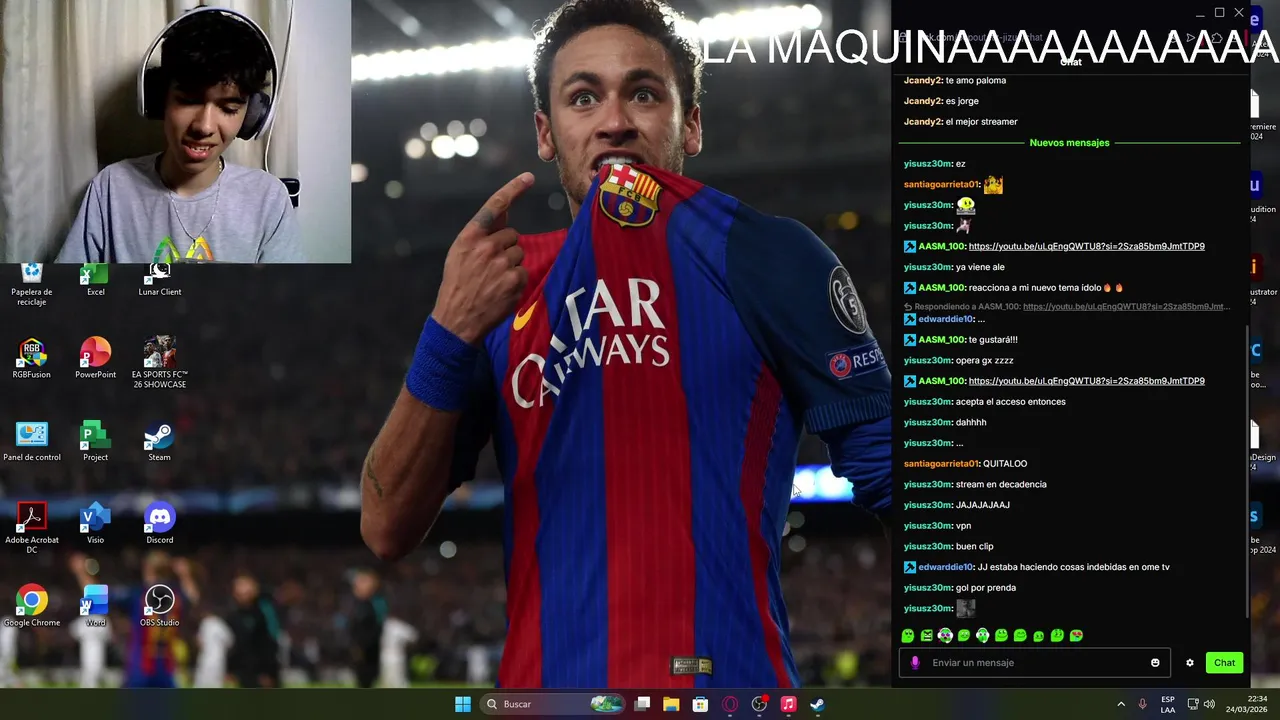Show hidden system tray icons
The image size is (1280, 720).
(1121, 704)
